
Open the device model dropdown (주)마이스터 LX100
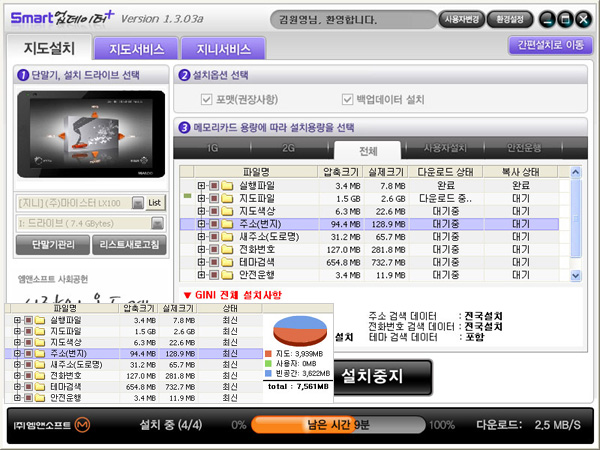(138, 203)
